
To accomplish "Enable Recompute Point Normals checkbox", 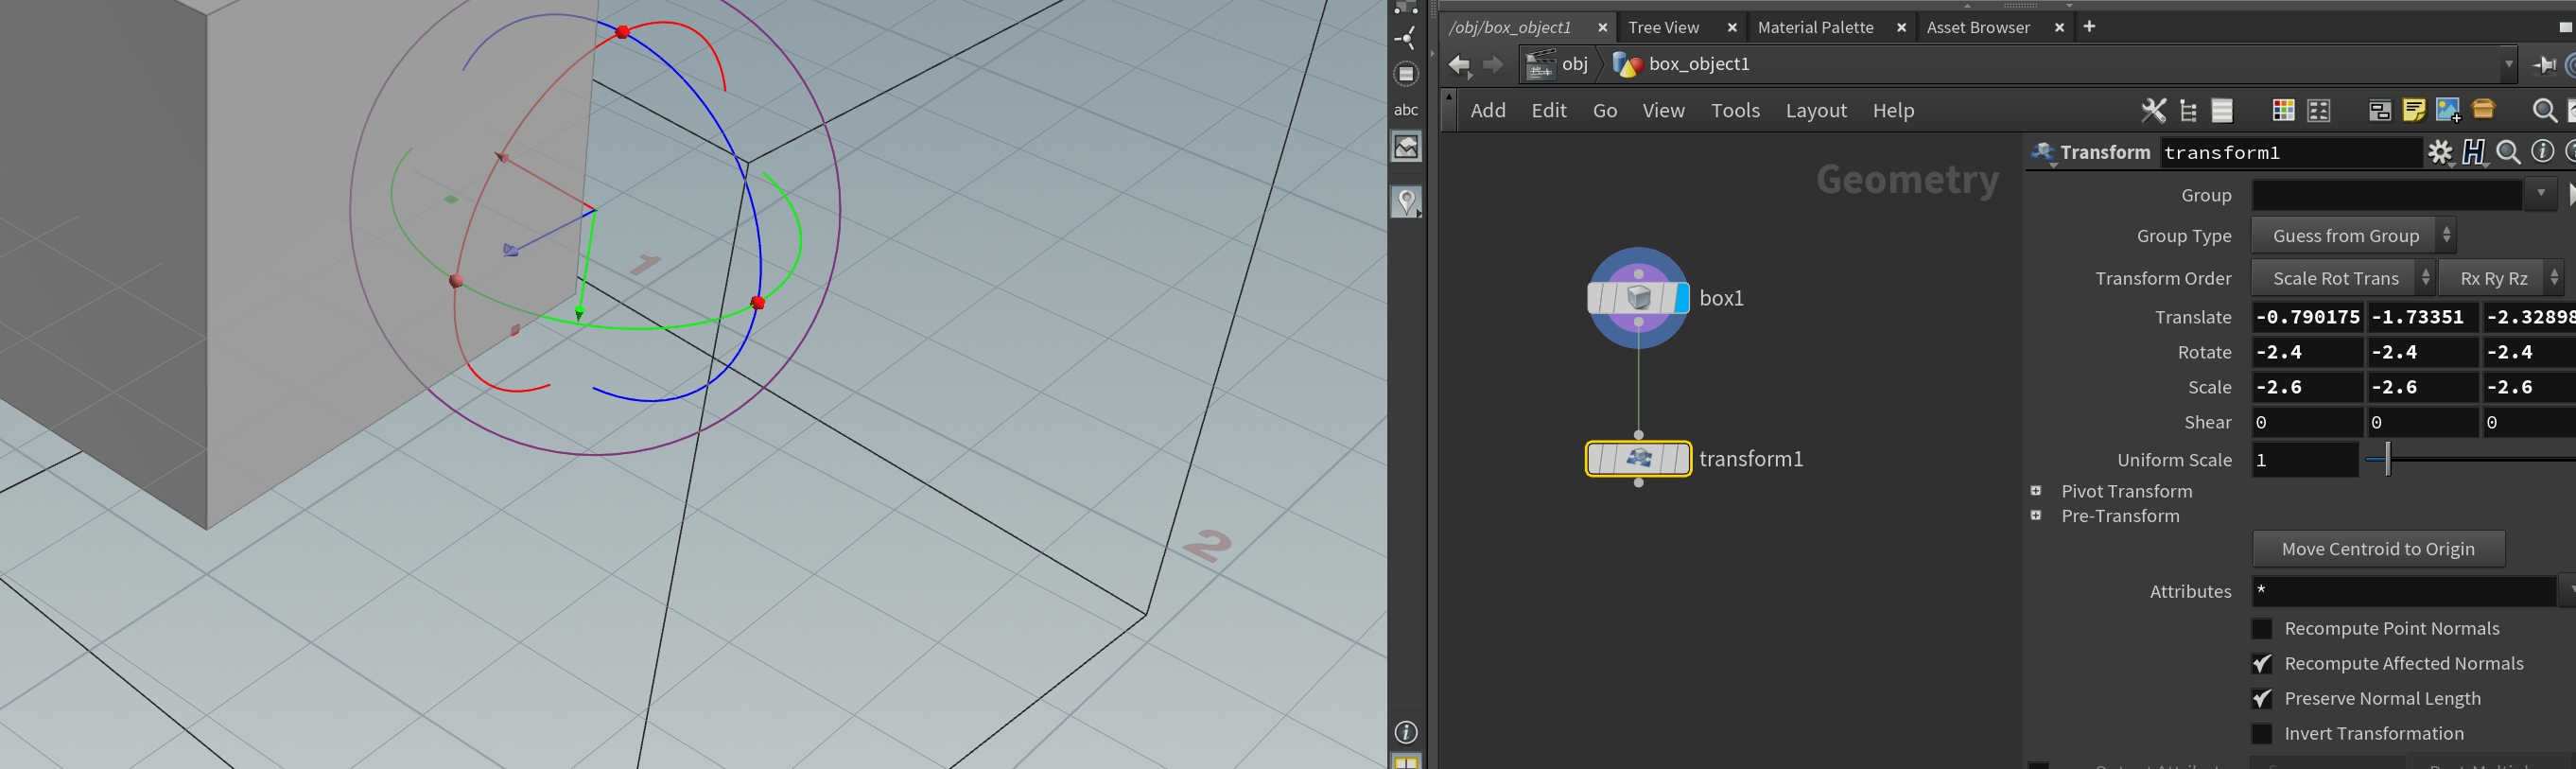I will coord(2262,628).
